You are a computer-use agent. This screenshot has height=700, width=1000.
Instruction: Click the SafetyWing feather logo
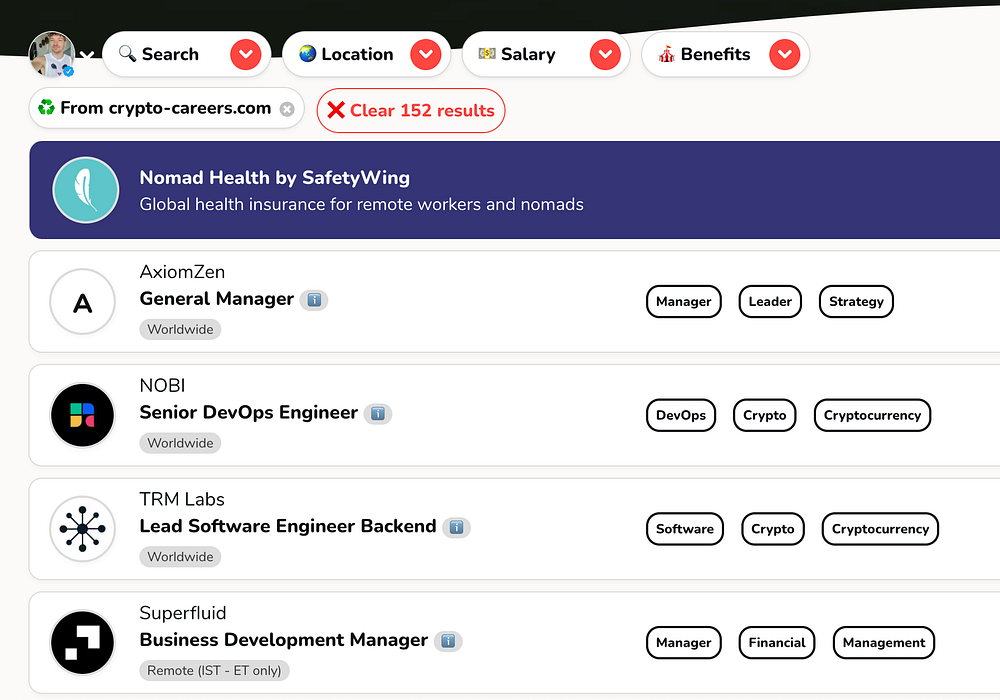(x=85, y=190)
